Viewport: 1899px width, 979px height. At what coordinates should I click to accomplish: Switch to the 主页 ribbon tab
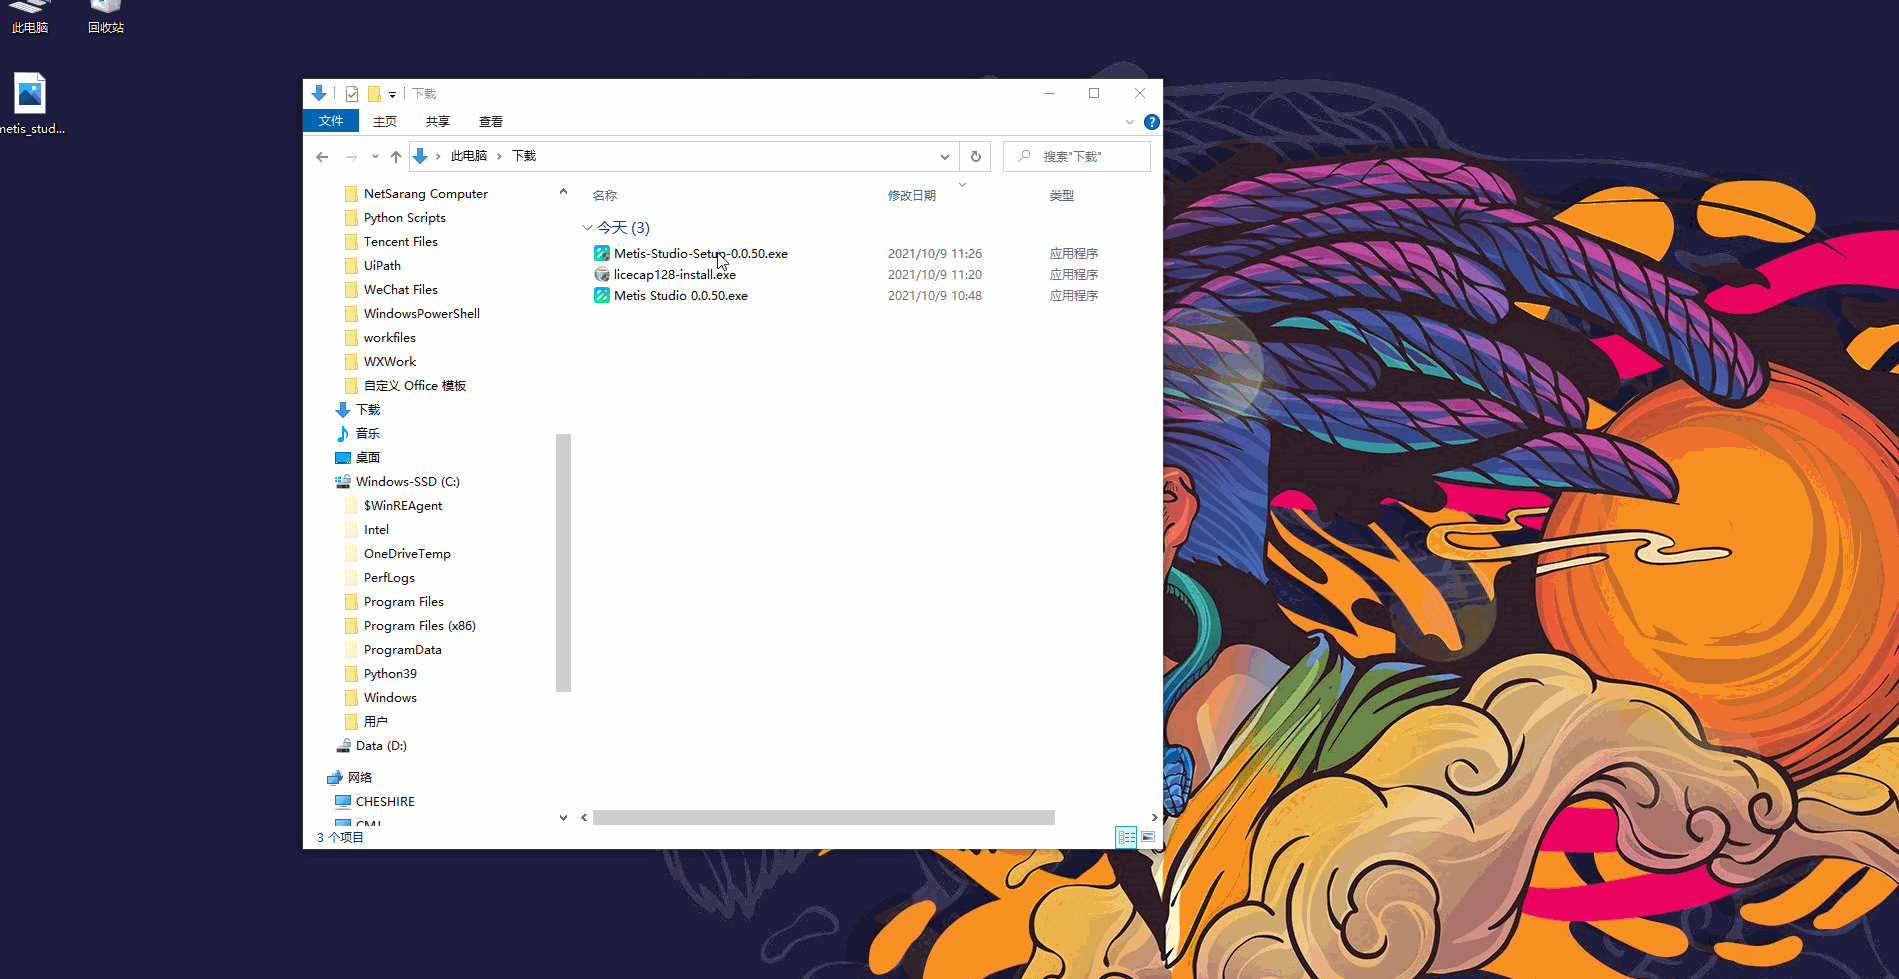[x=385, y=121]
